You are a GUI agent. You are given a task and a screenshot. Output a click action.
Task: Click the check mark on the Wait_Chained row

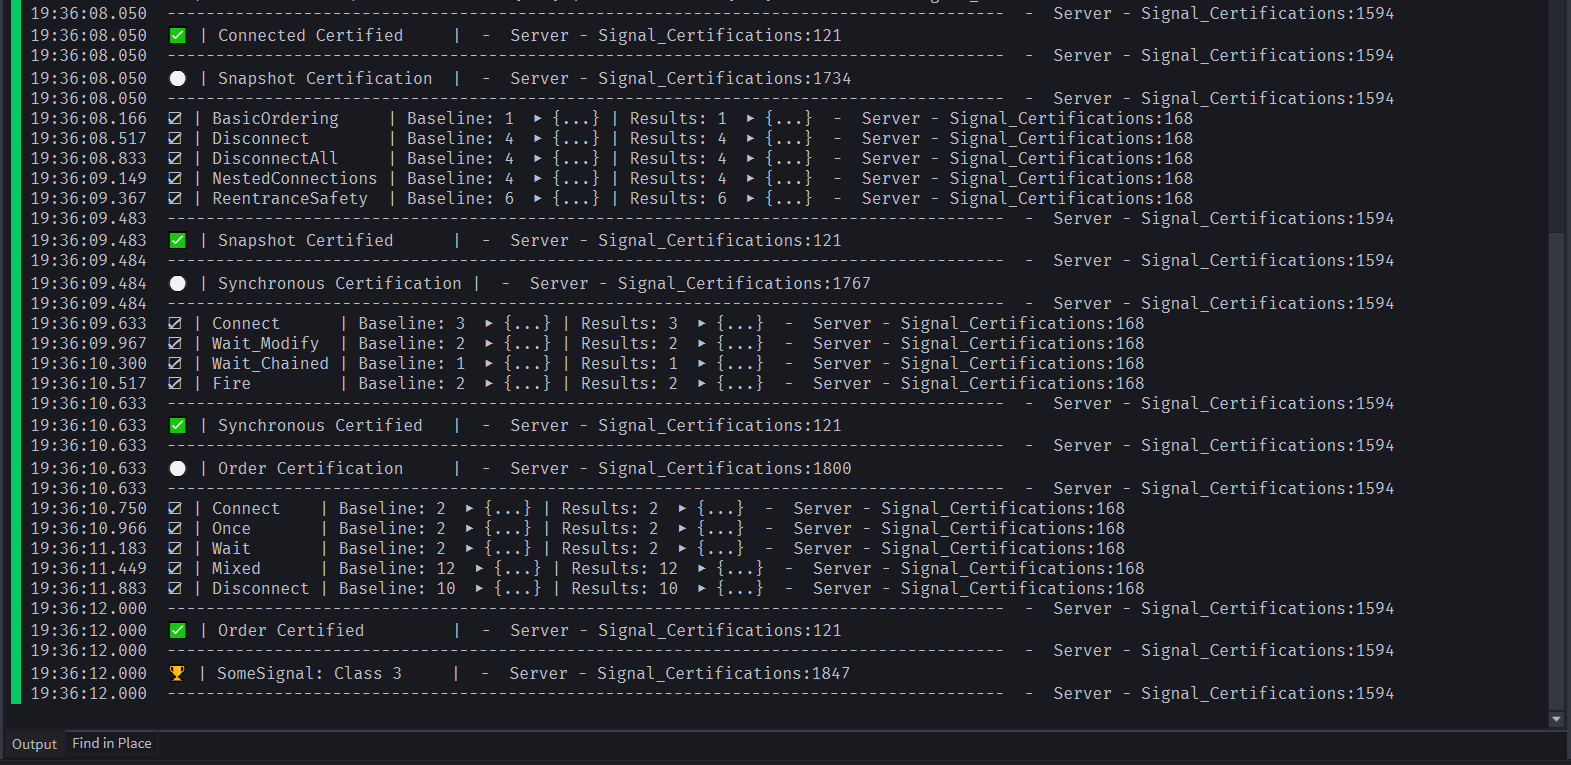175,363
